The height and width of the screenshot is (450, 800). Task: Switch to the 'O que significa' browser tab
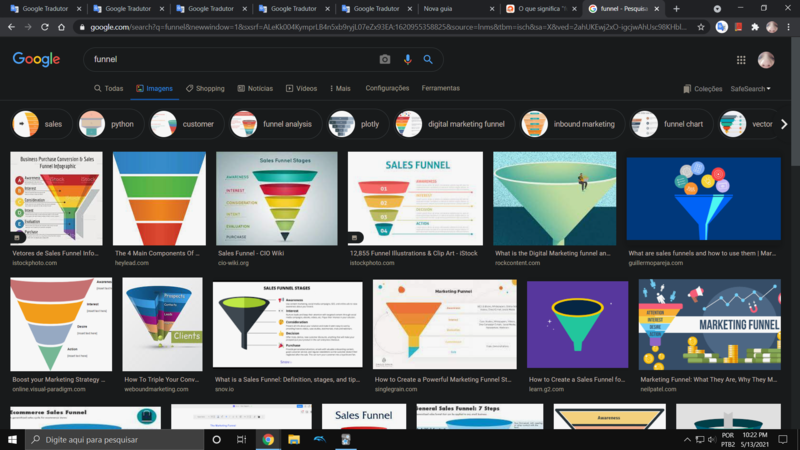tap(540, 9)
